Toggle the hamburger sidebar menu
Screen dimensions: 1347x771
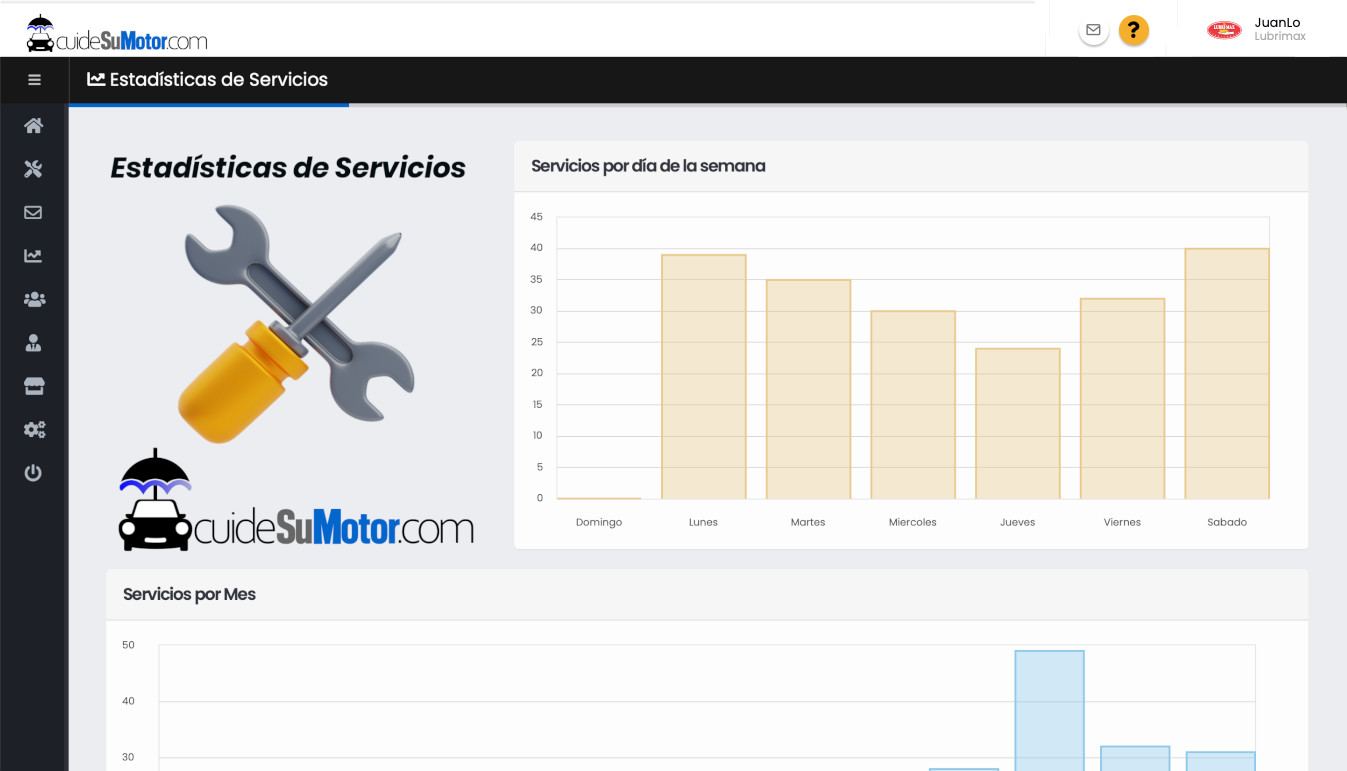coord(34,80)
